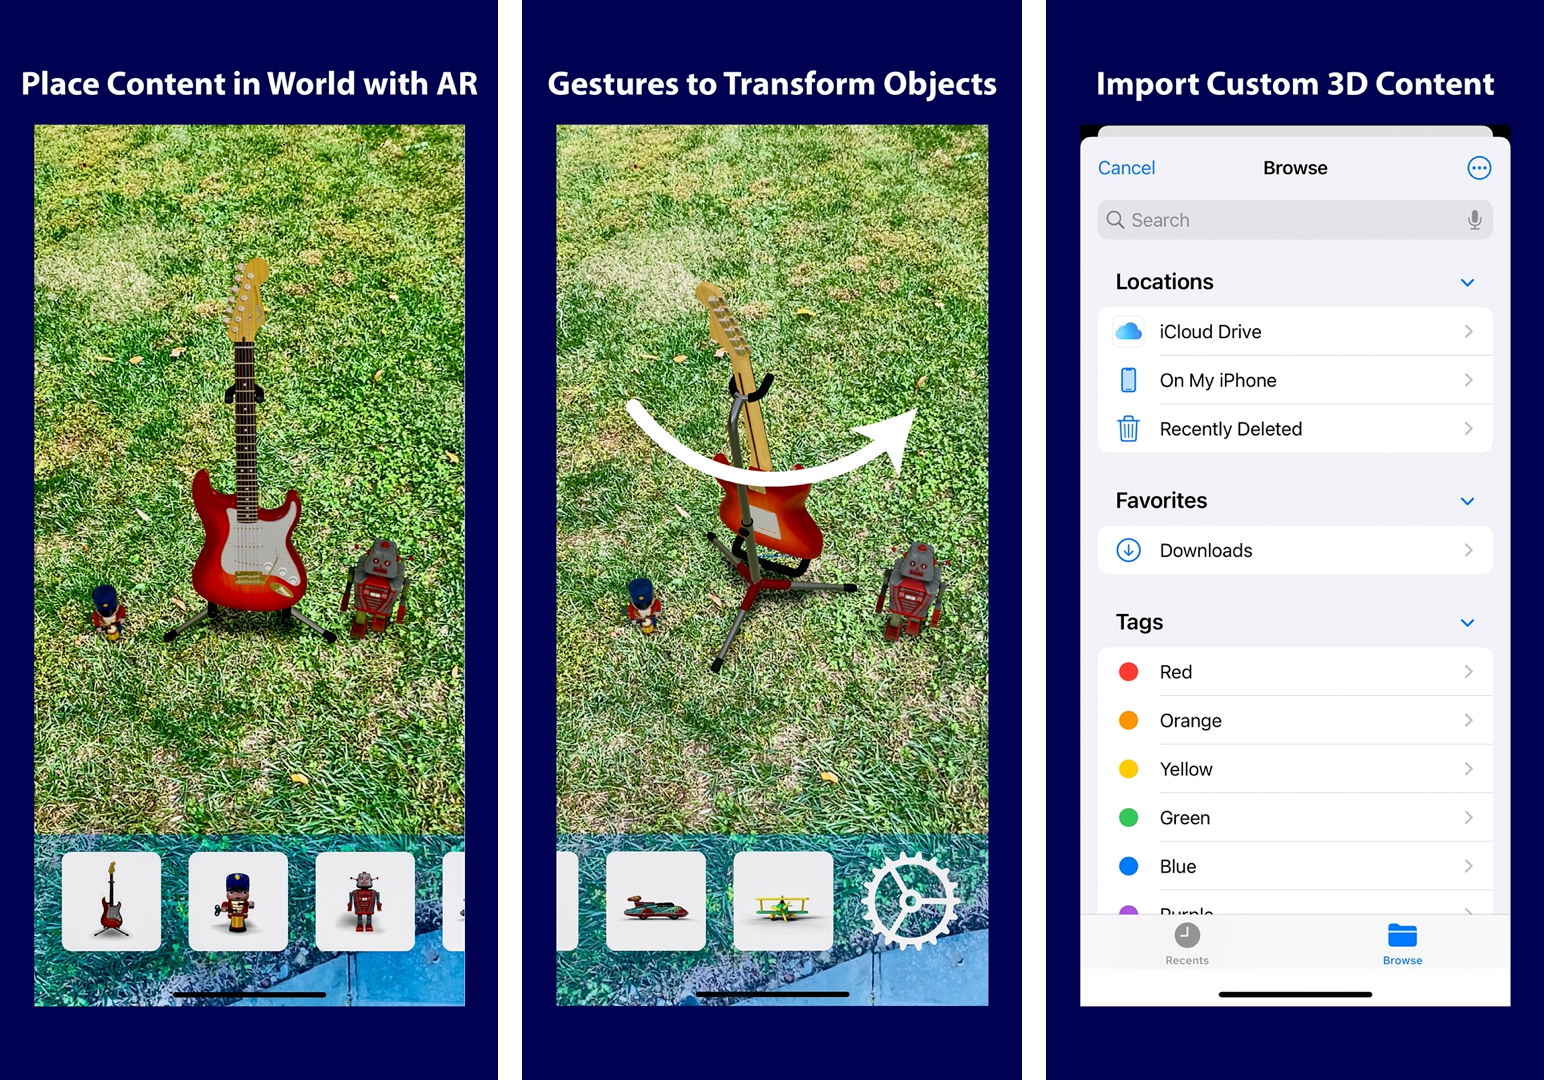This screenshot has width=1544, height=1080.
Task: Collapse the Tags section
Action: coord(1467,623)
